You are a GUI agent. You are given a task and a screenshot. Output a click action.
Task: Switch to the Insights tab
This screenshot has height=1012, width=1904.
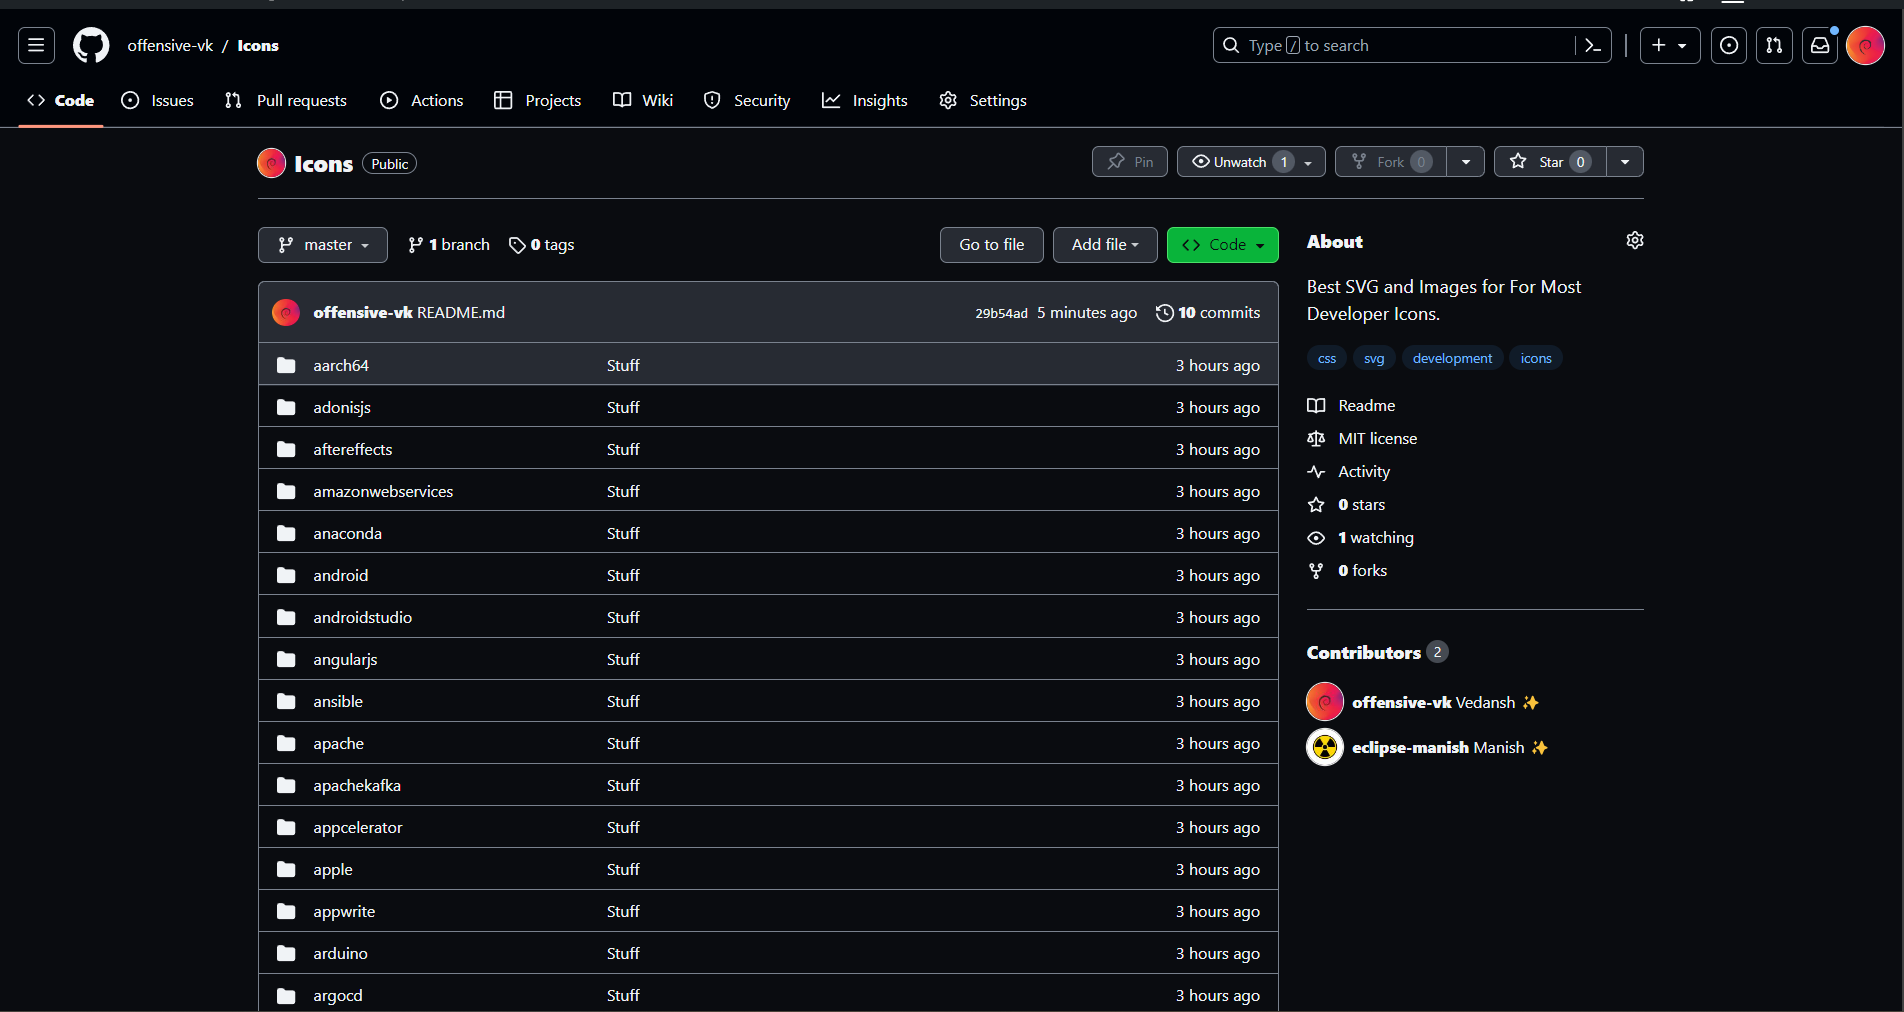[x=865, y=100]
